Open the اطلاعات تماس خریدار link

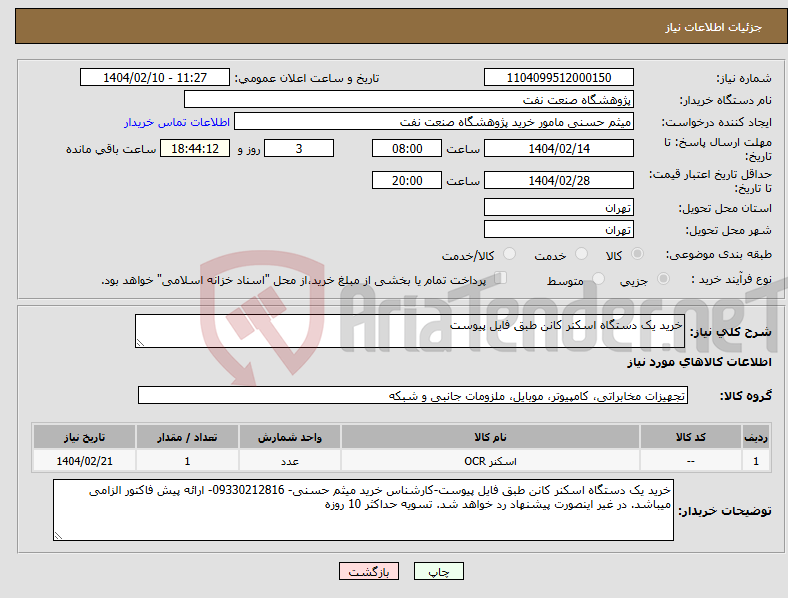coord(177,122)
